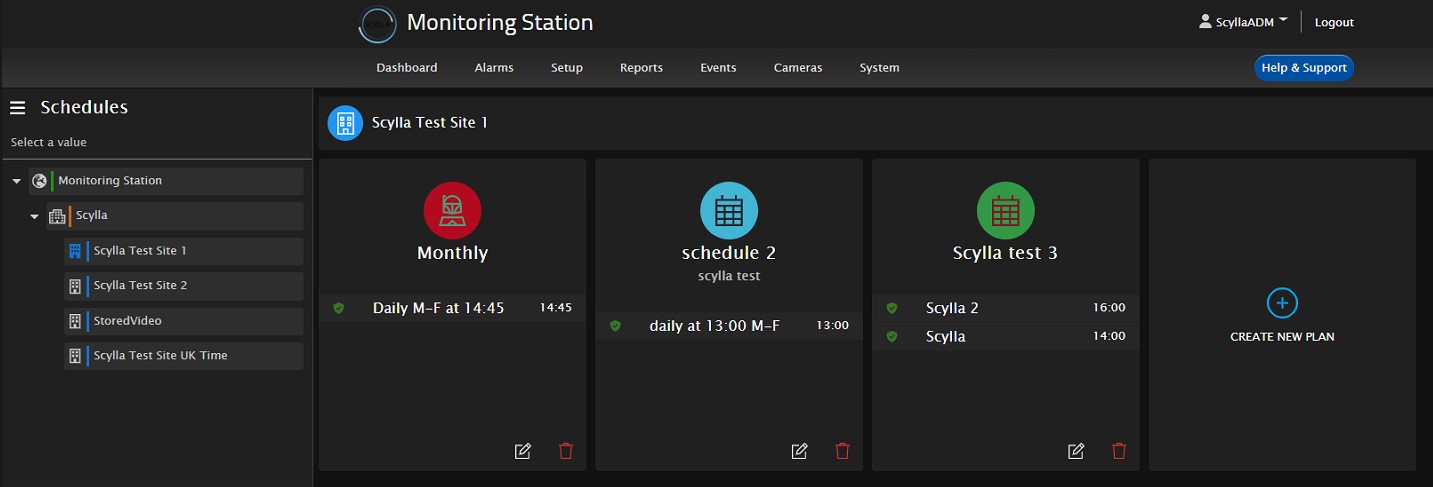Delete the schedule 2 plan

pos(842,451)
